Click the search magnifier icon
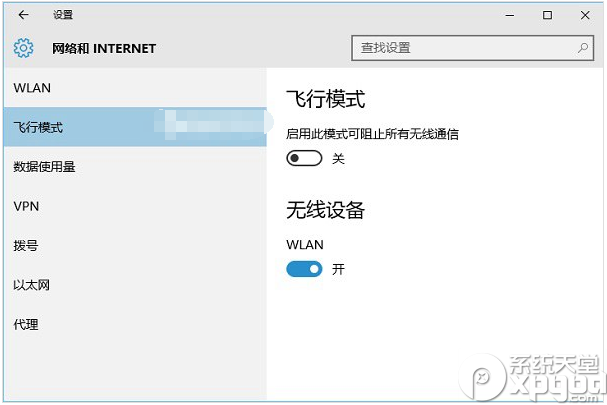Viewport: 607px width, 405px height. (x=583, y=48)
